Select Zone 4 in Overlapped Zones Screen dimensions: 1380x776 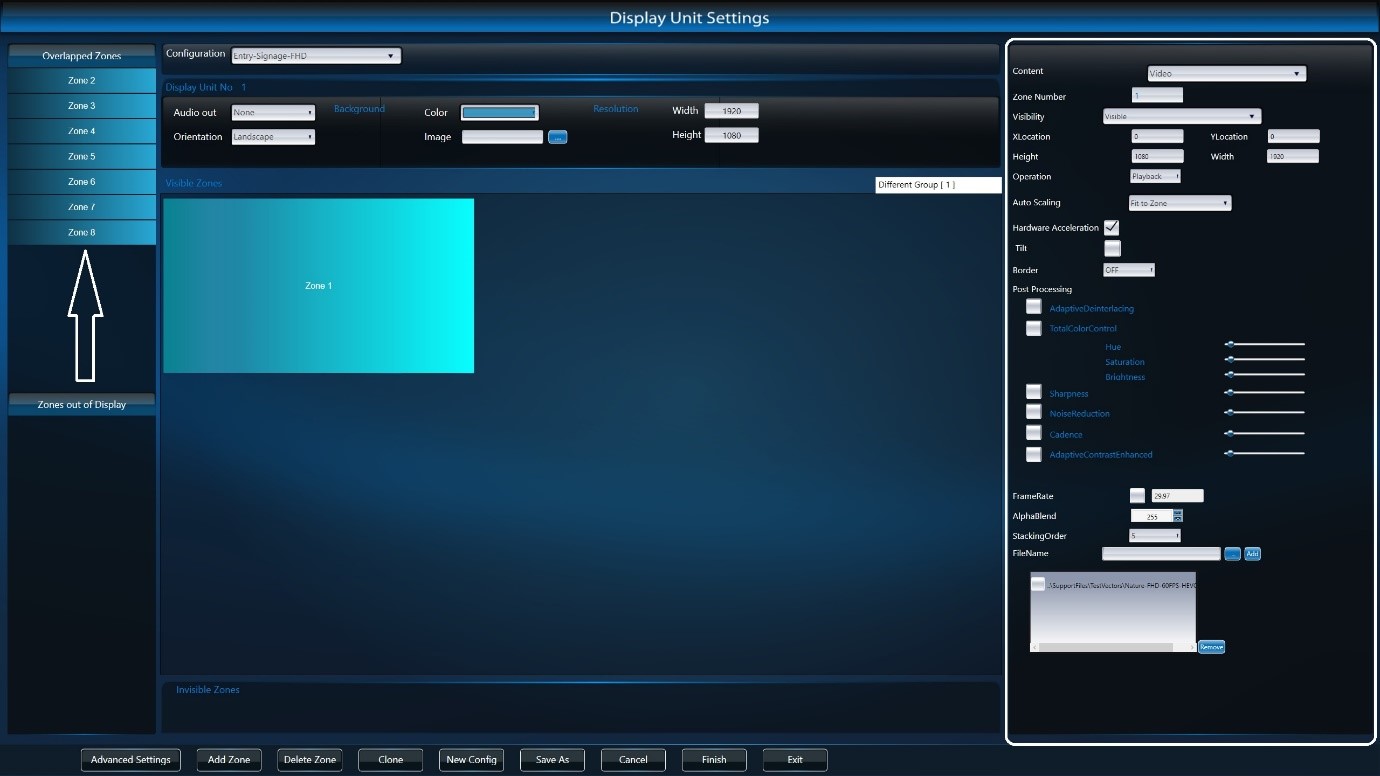(82, 131)
